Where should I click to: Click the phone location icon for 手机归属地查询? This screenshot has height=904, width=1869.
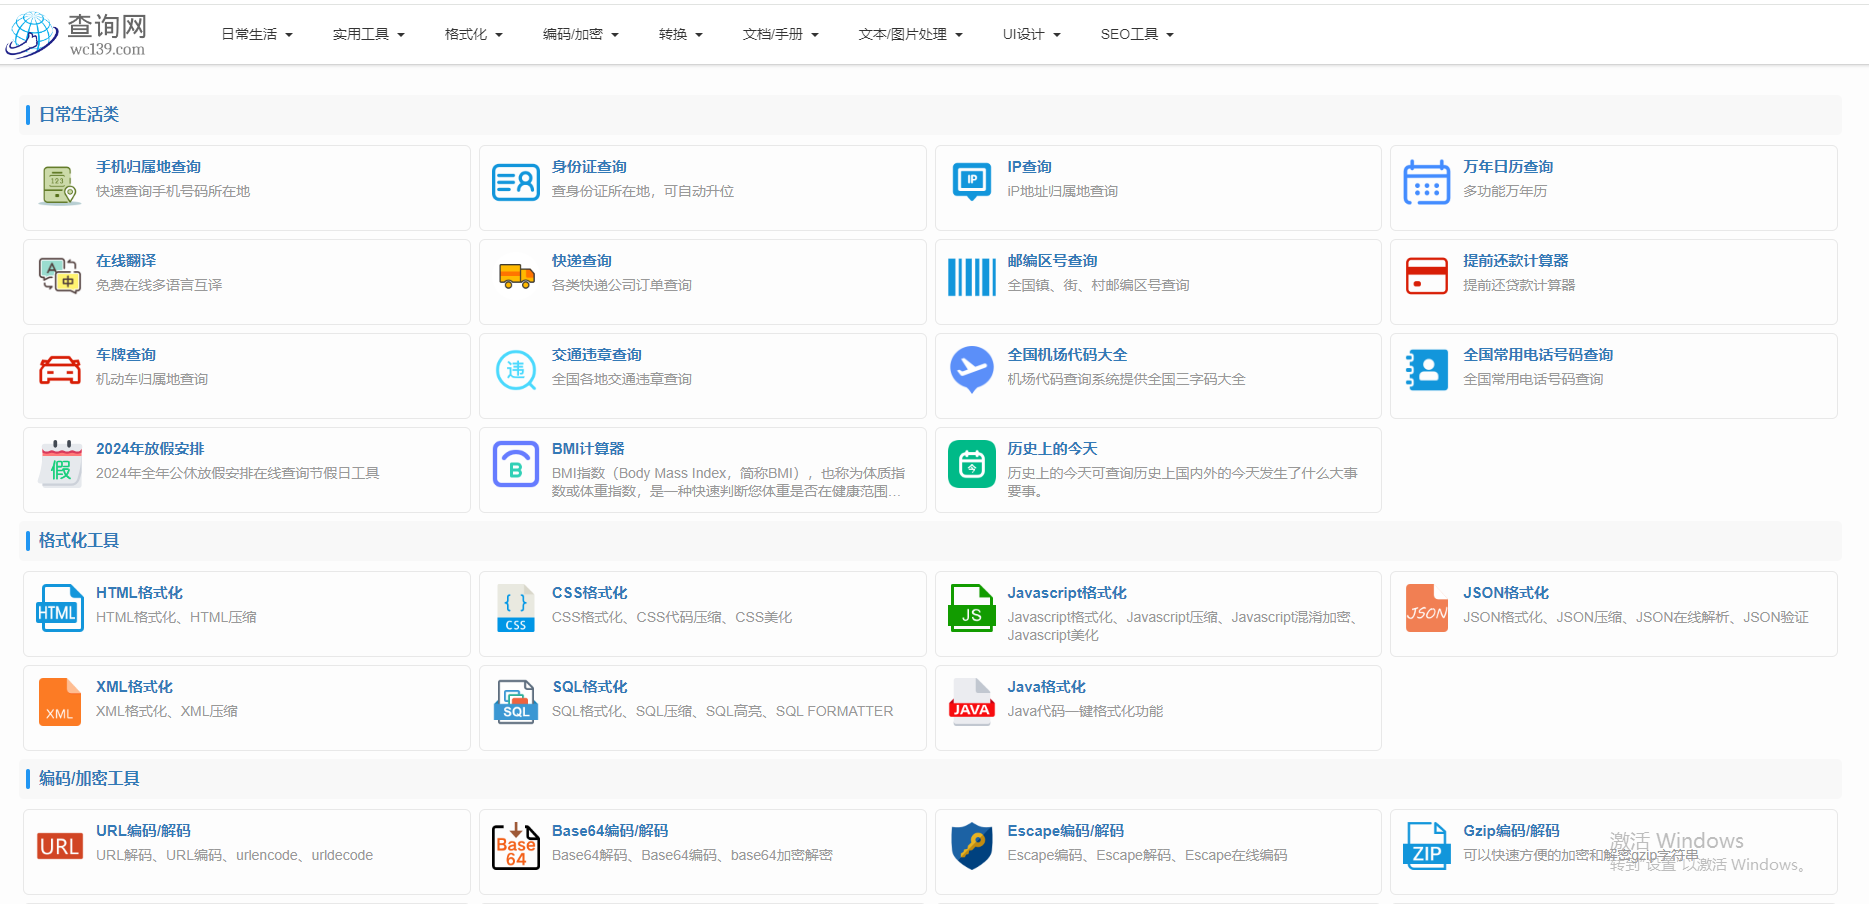[60, 183]
